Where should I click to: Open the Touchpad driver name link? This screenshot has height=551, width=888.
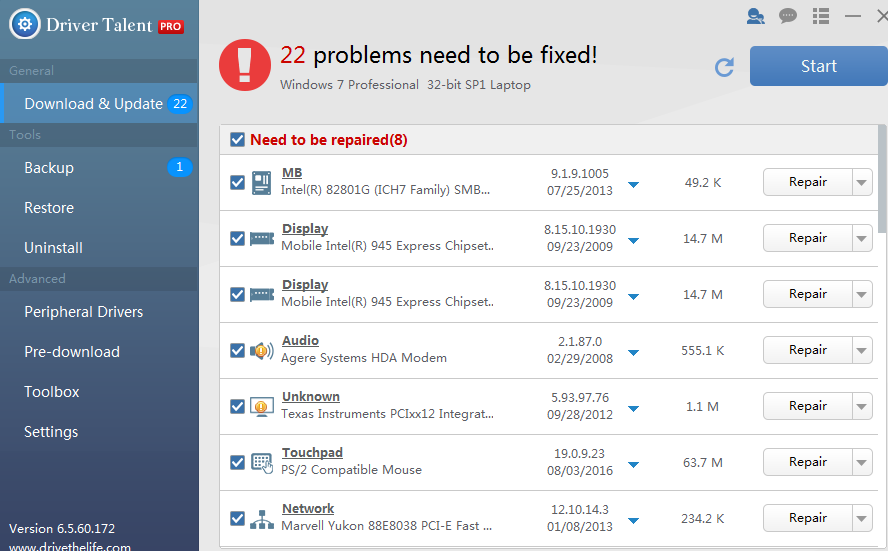point(312,452)
